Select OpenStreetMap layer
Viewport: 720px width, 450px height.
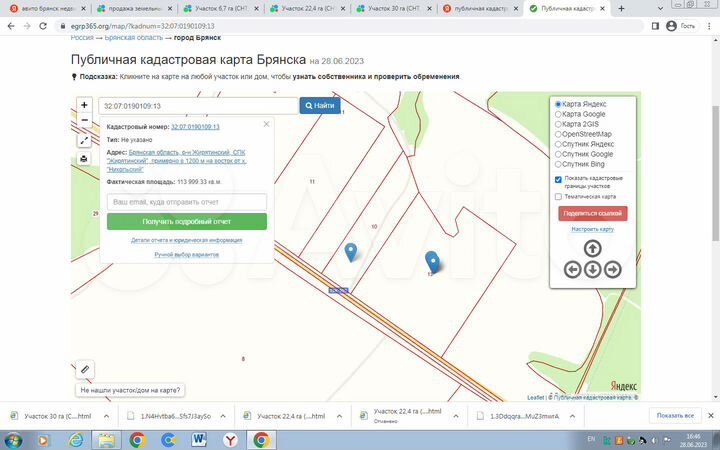coord(558,135)
